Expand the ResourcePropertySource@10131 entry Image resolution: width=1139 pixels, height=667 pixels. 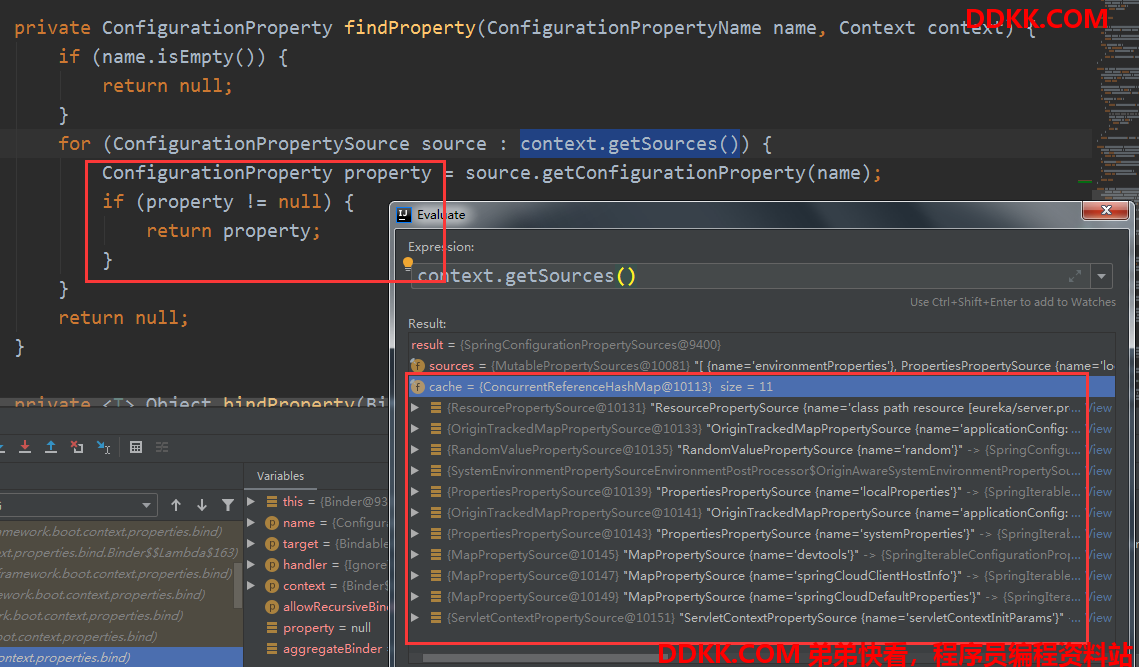(416, 408)
